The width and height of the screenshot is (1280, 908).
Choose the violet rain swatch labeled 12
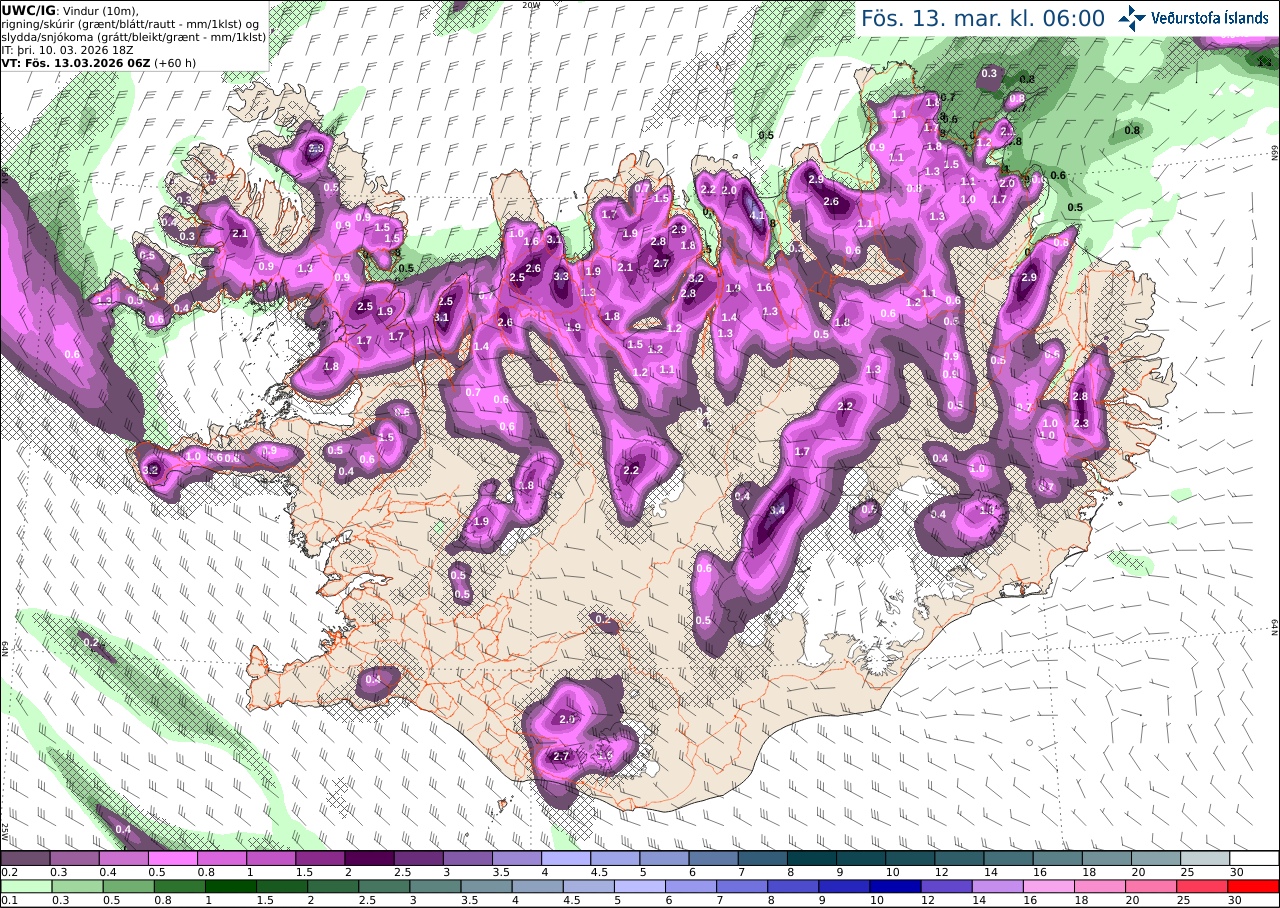[946, 886]
